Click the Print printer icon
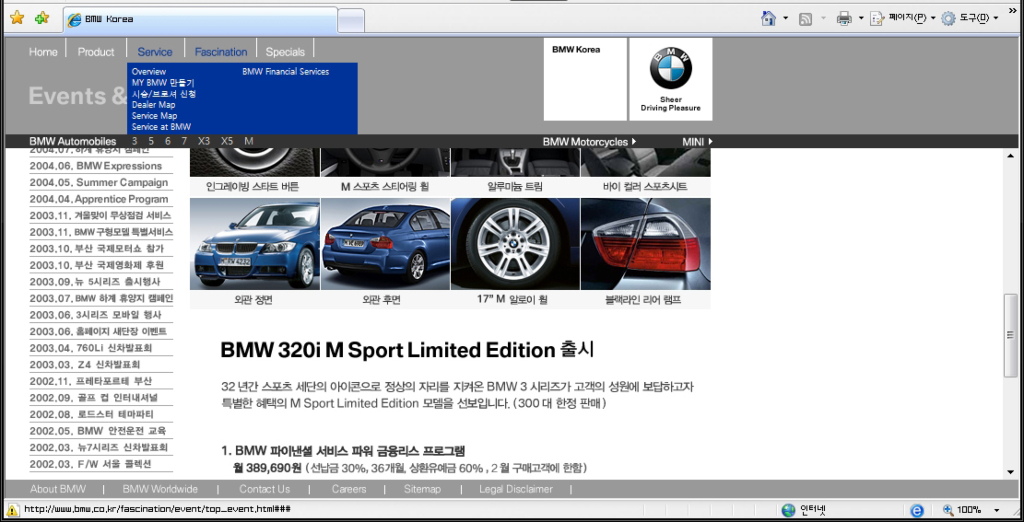 click(x=844, y=18)
